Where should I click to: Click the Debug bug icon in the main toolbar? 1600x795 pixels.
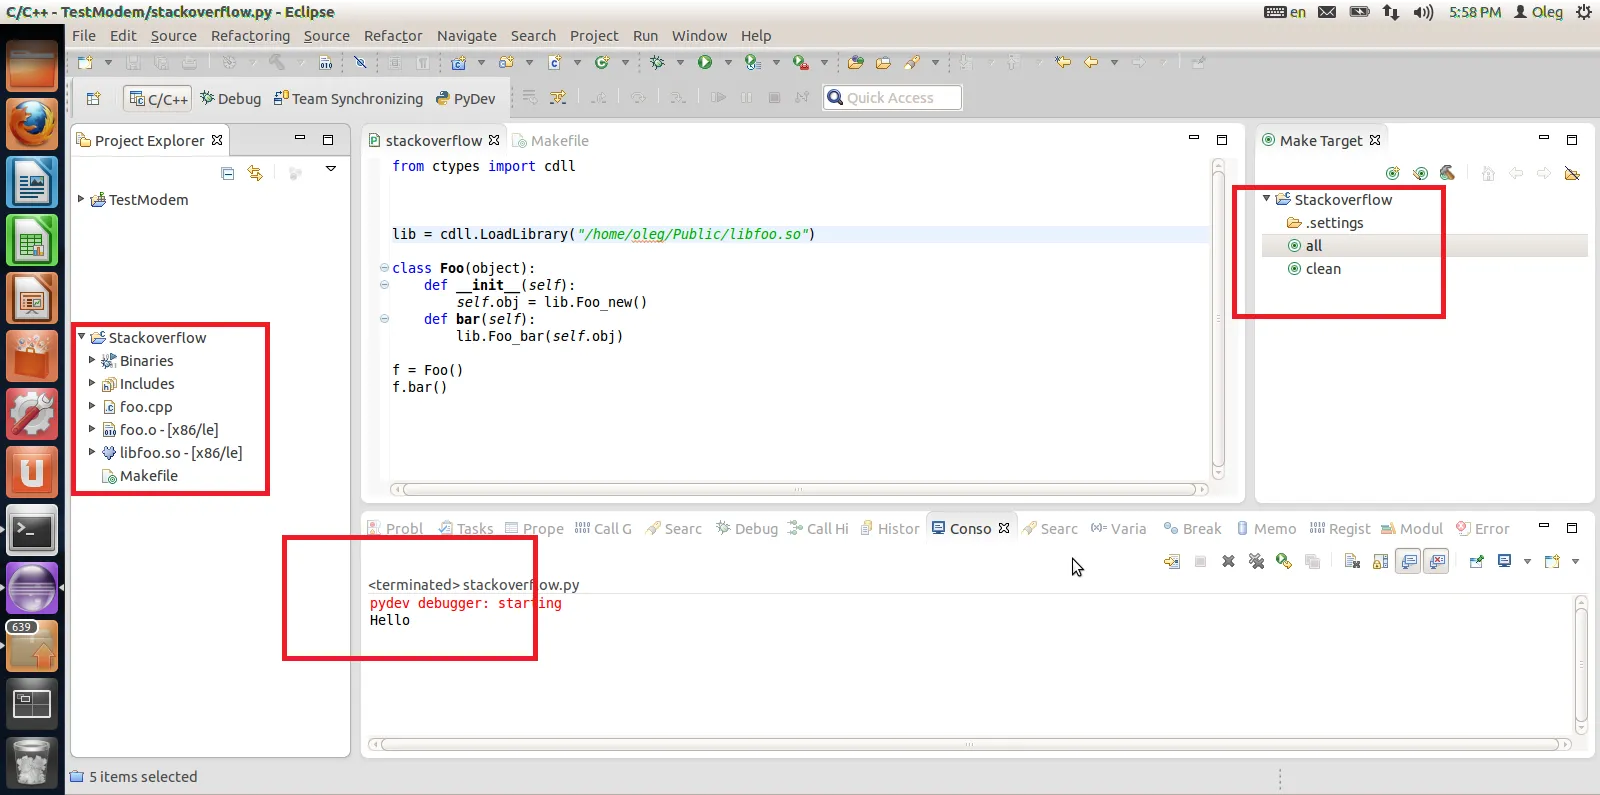[x=657, y=62]
